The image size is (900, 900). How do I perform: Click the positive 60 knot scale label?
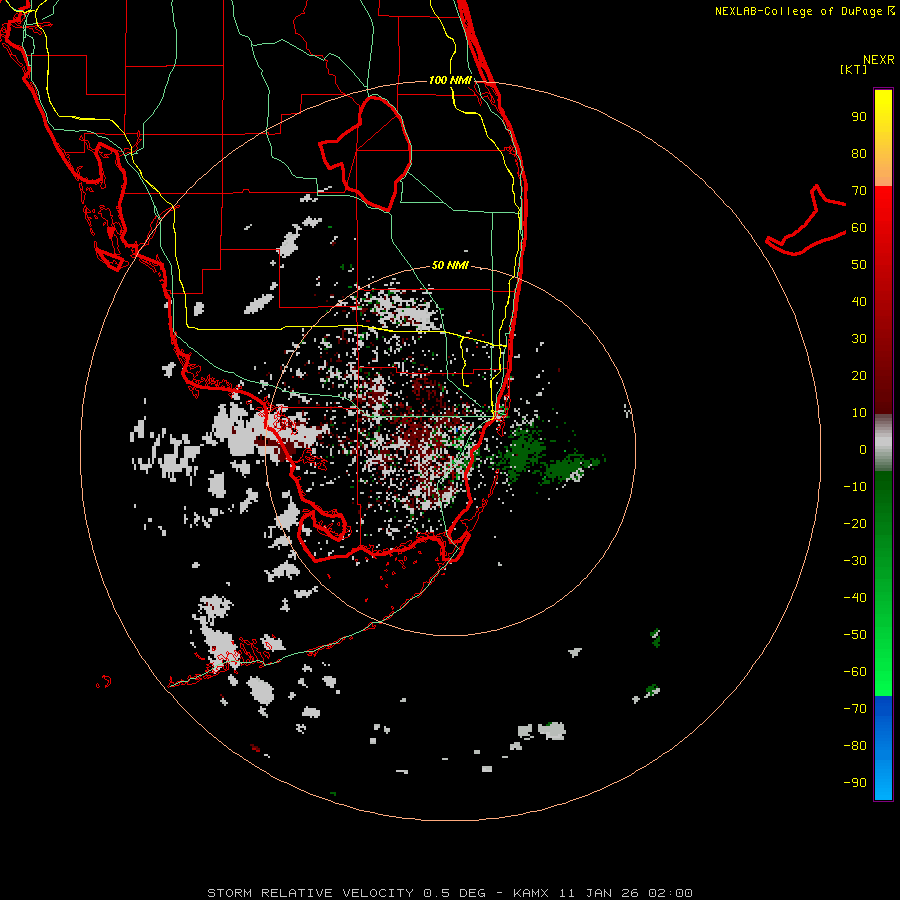tap(859, 228)
